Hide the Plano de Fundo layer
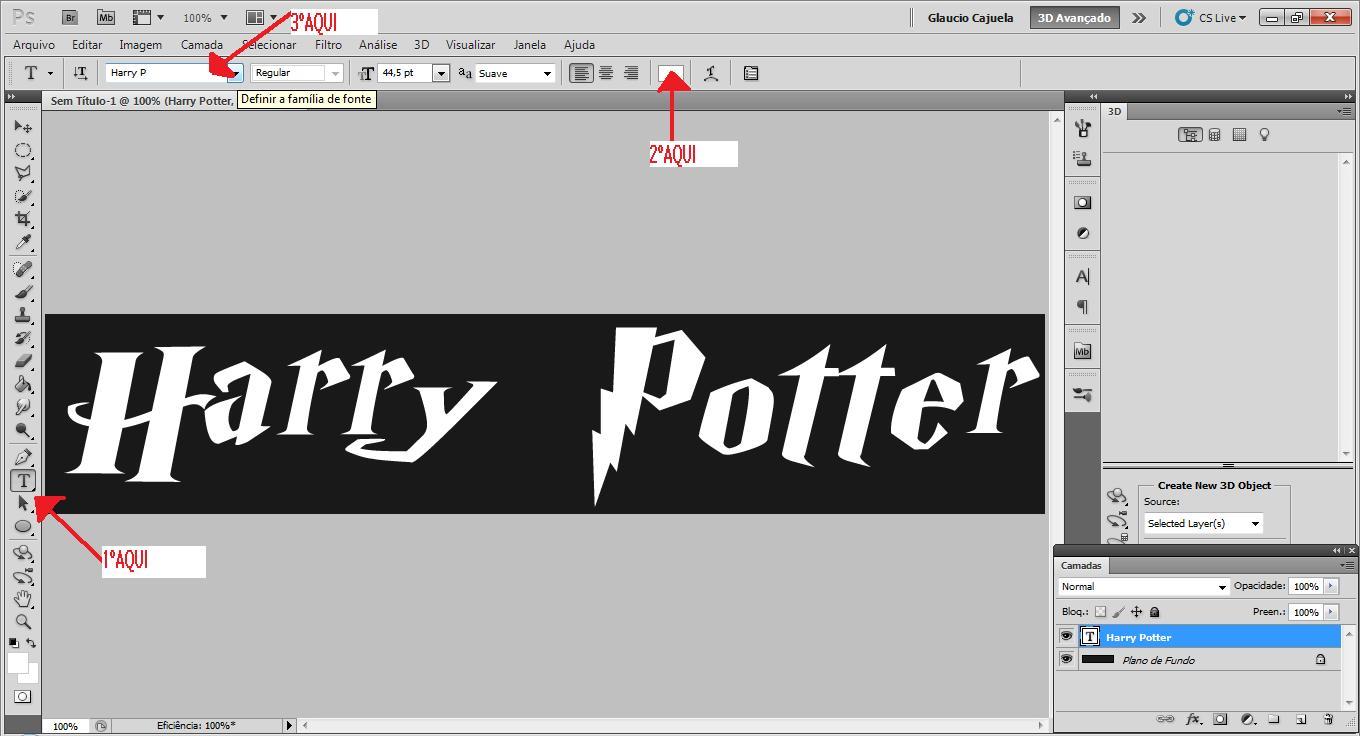 [x=1066, y=659]
